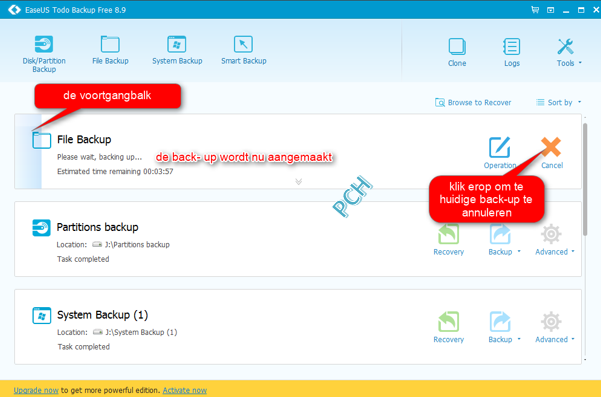Follow the Upgrade now link
This screenshot has height=397, width=601.
[36, 390]
